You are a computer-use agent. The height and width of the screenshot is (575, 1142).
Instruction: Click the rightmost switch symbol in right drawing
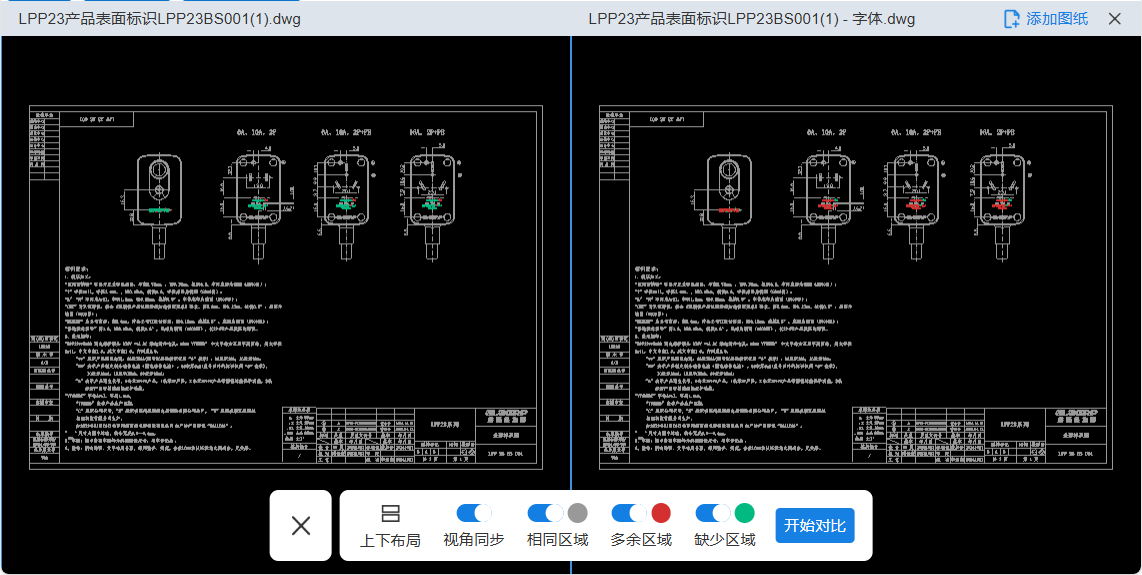1000,192
